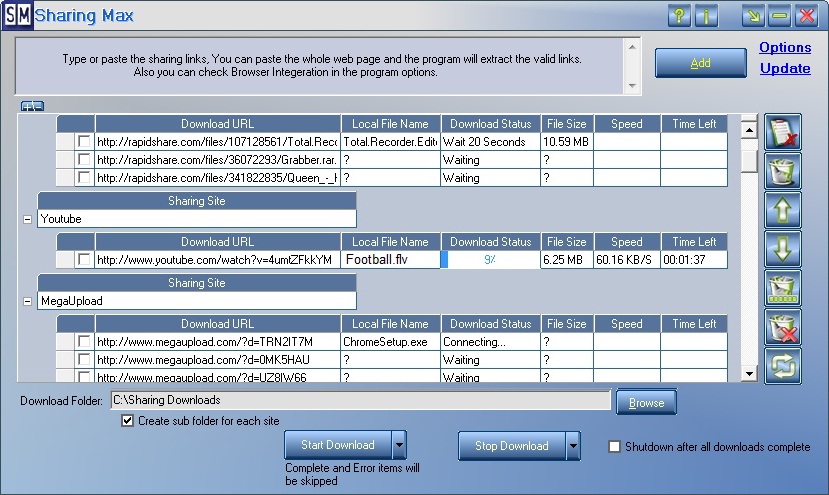
Task: Click the File Size column header
Action: point(566,124)
